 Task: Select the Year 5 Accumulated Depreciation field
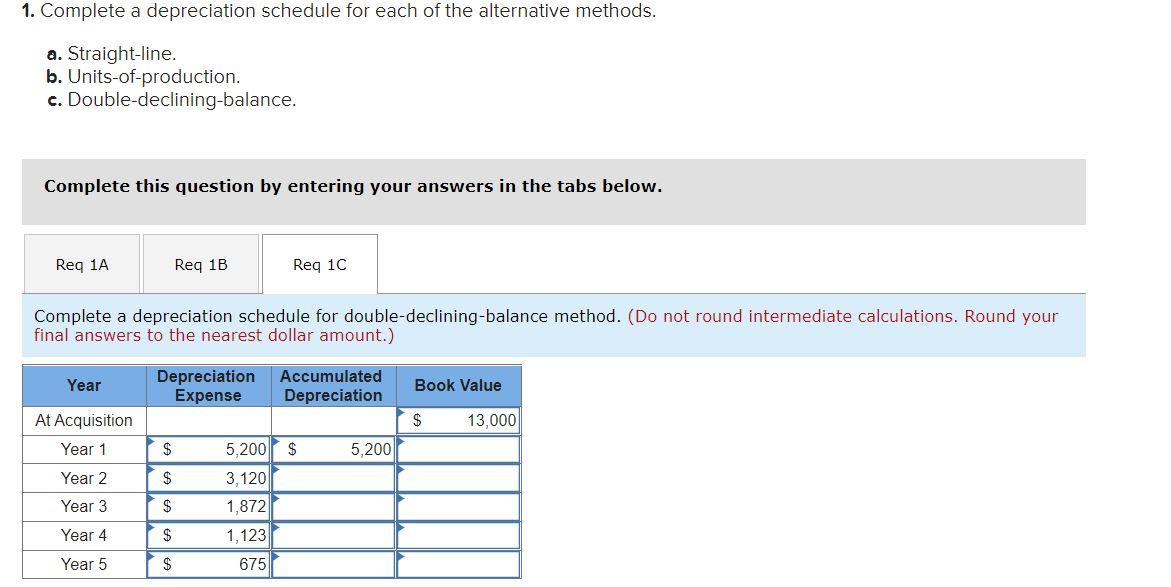pyautogui.click(x=335, y=564)
